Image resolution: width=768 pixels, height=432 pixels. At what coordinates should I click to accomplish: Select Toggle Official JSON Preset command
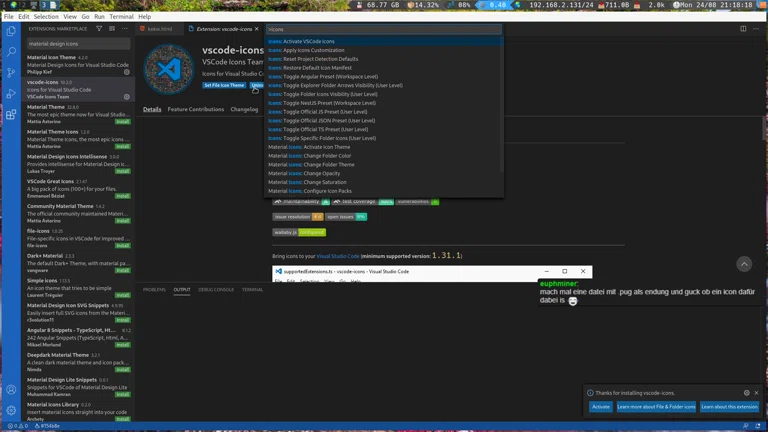(x=384, y=121)
